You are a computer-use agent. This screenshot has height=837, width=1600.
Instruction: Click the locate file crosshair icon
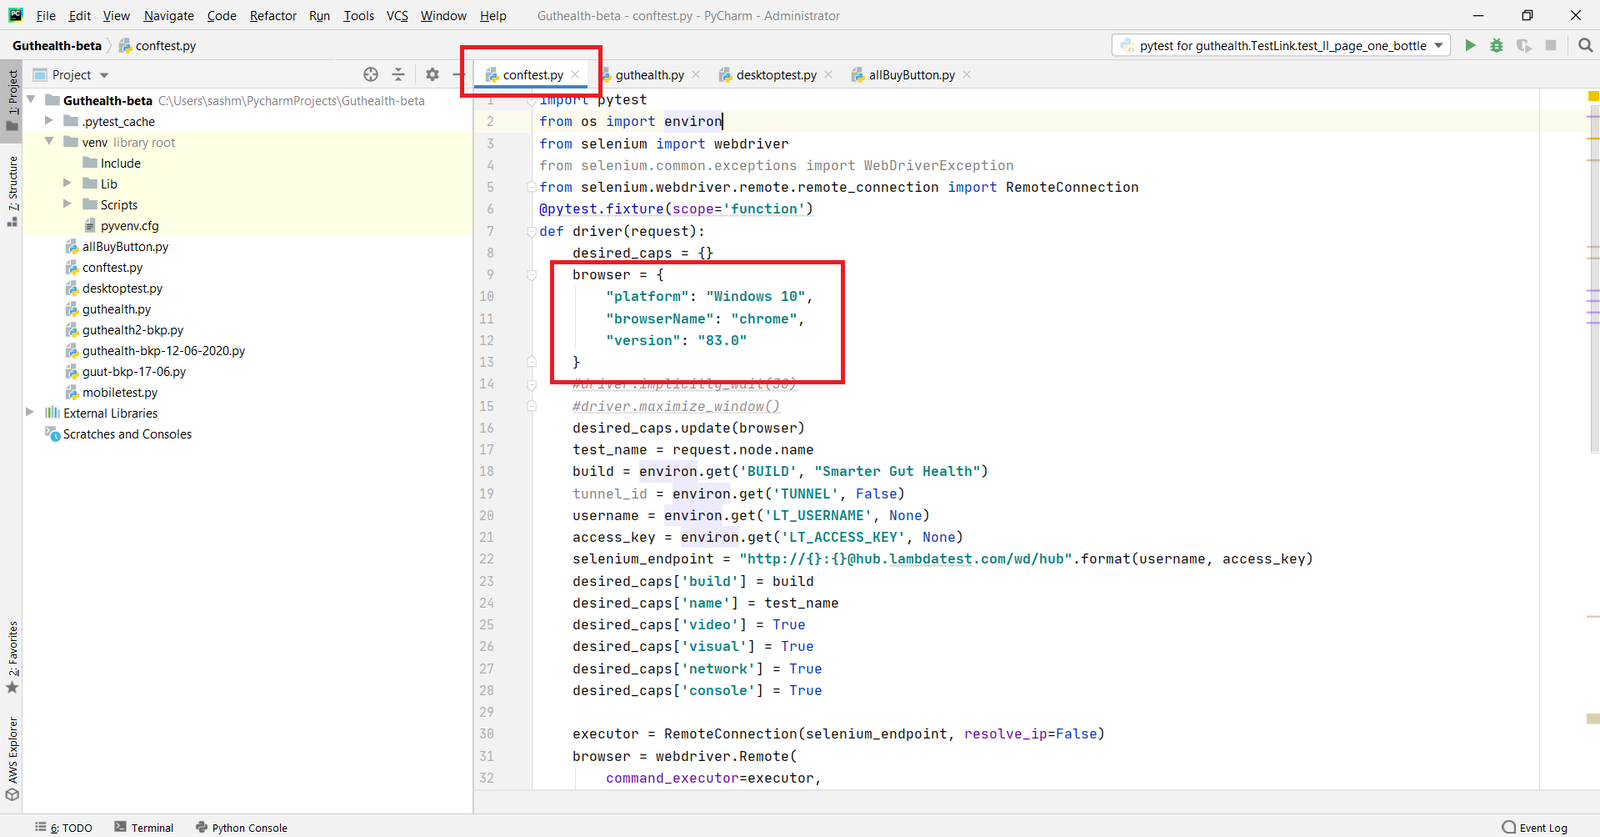(371, 75)
